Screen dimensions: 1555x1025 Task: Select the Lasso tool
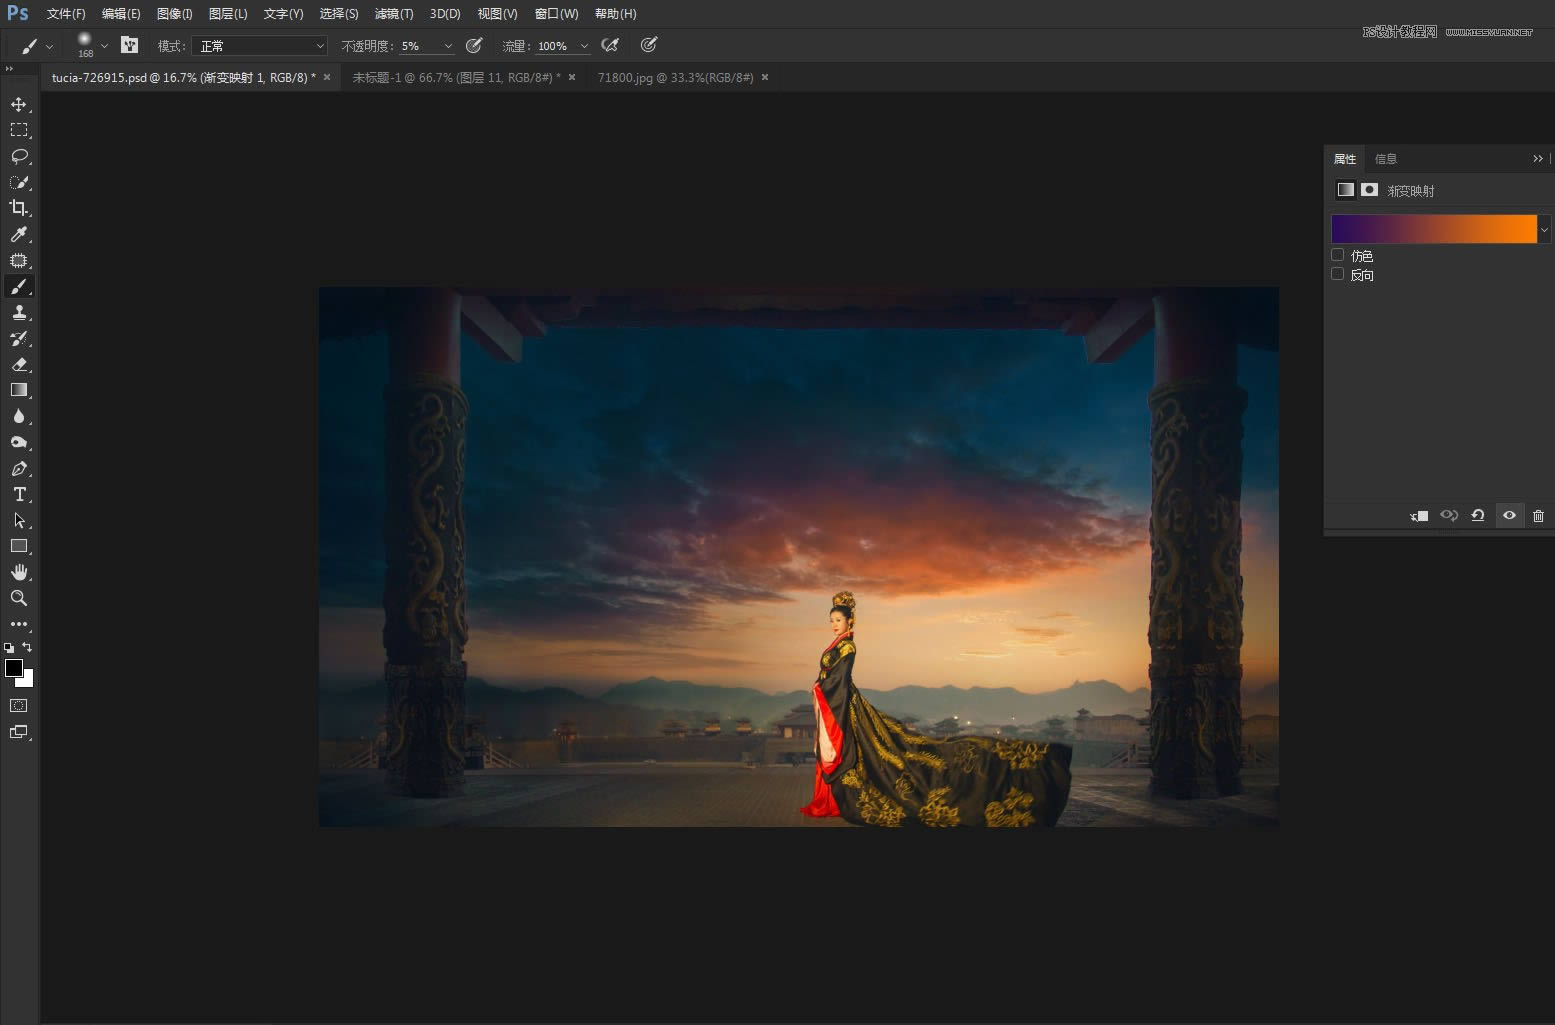pyautogui.click(x=18, y=156)
